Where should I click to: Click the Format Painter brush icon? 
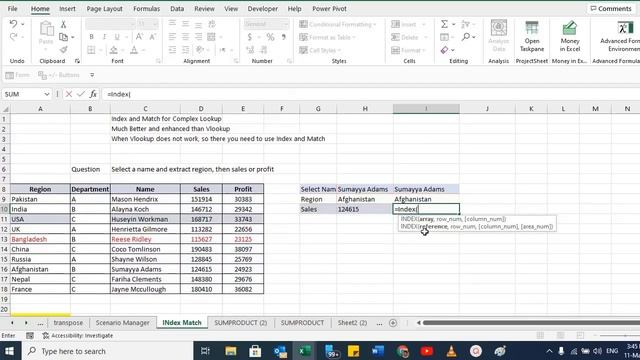click(x=64, y=50)
